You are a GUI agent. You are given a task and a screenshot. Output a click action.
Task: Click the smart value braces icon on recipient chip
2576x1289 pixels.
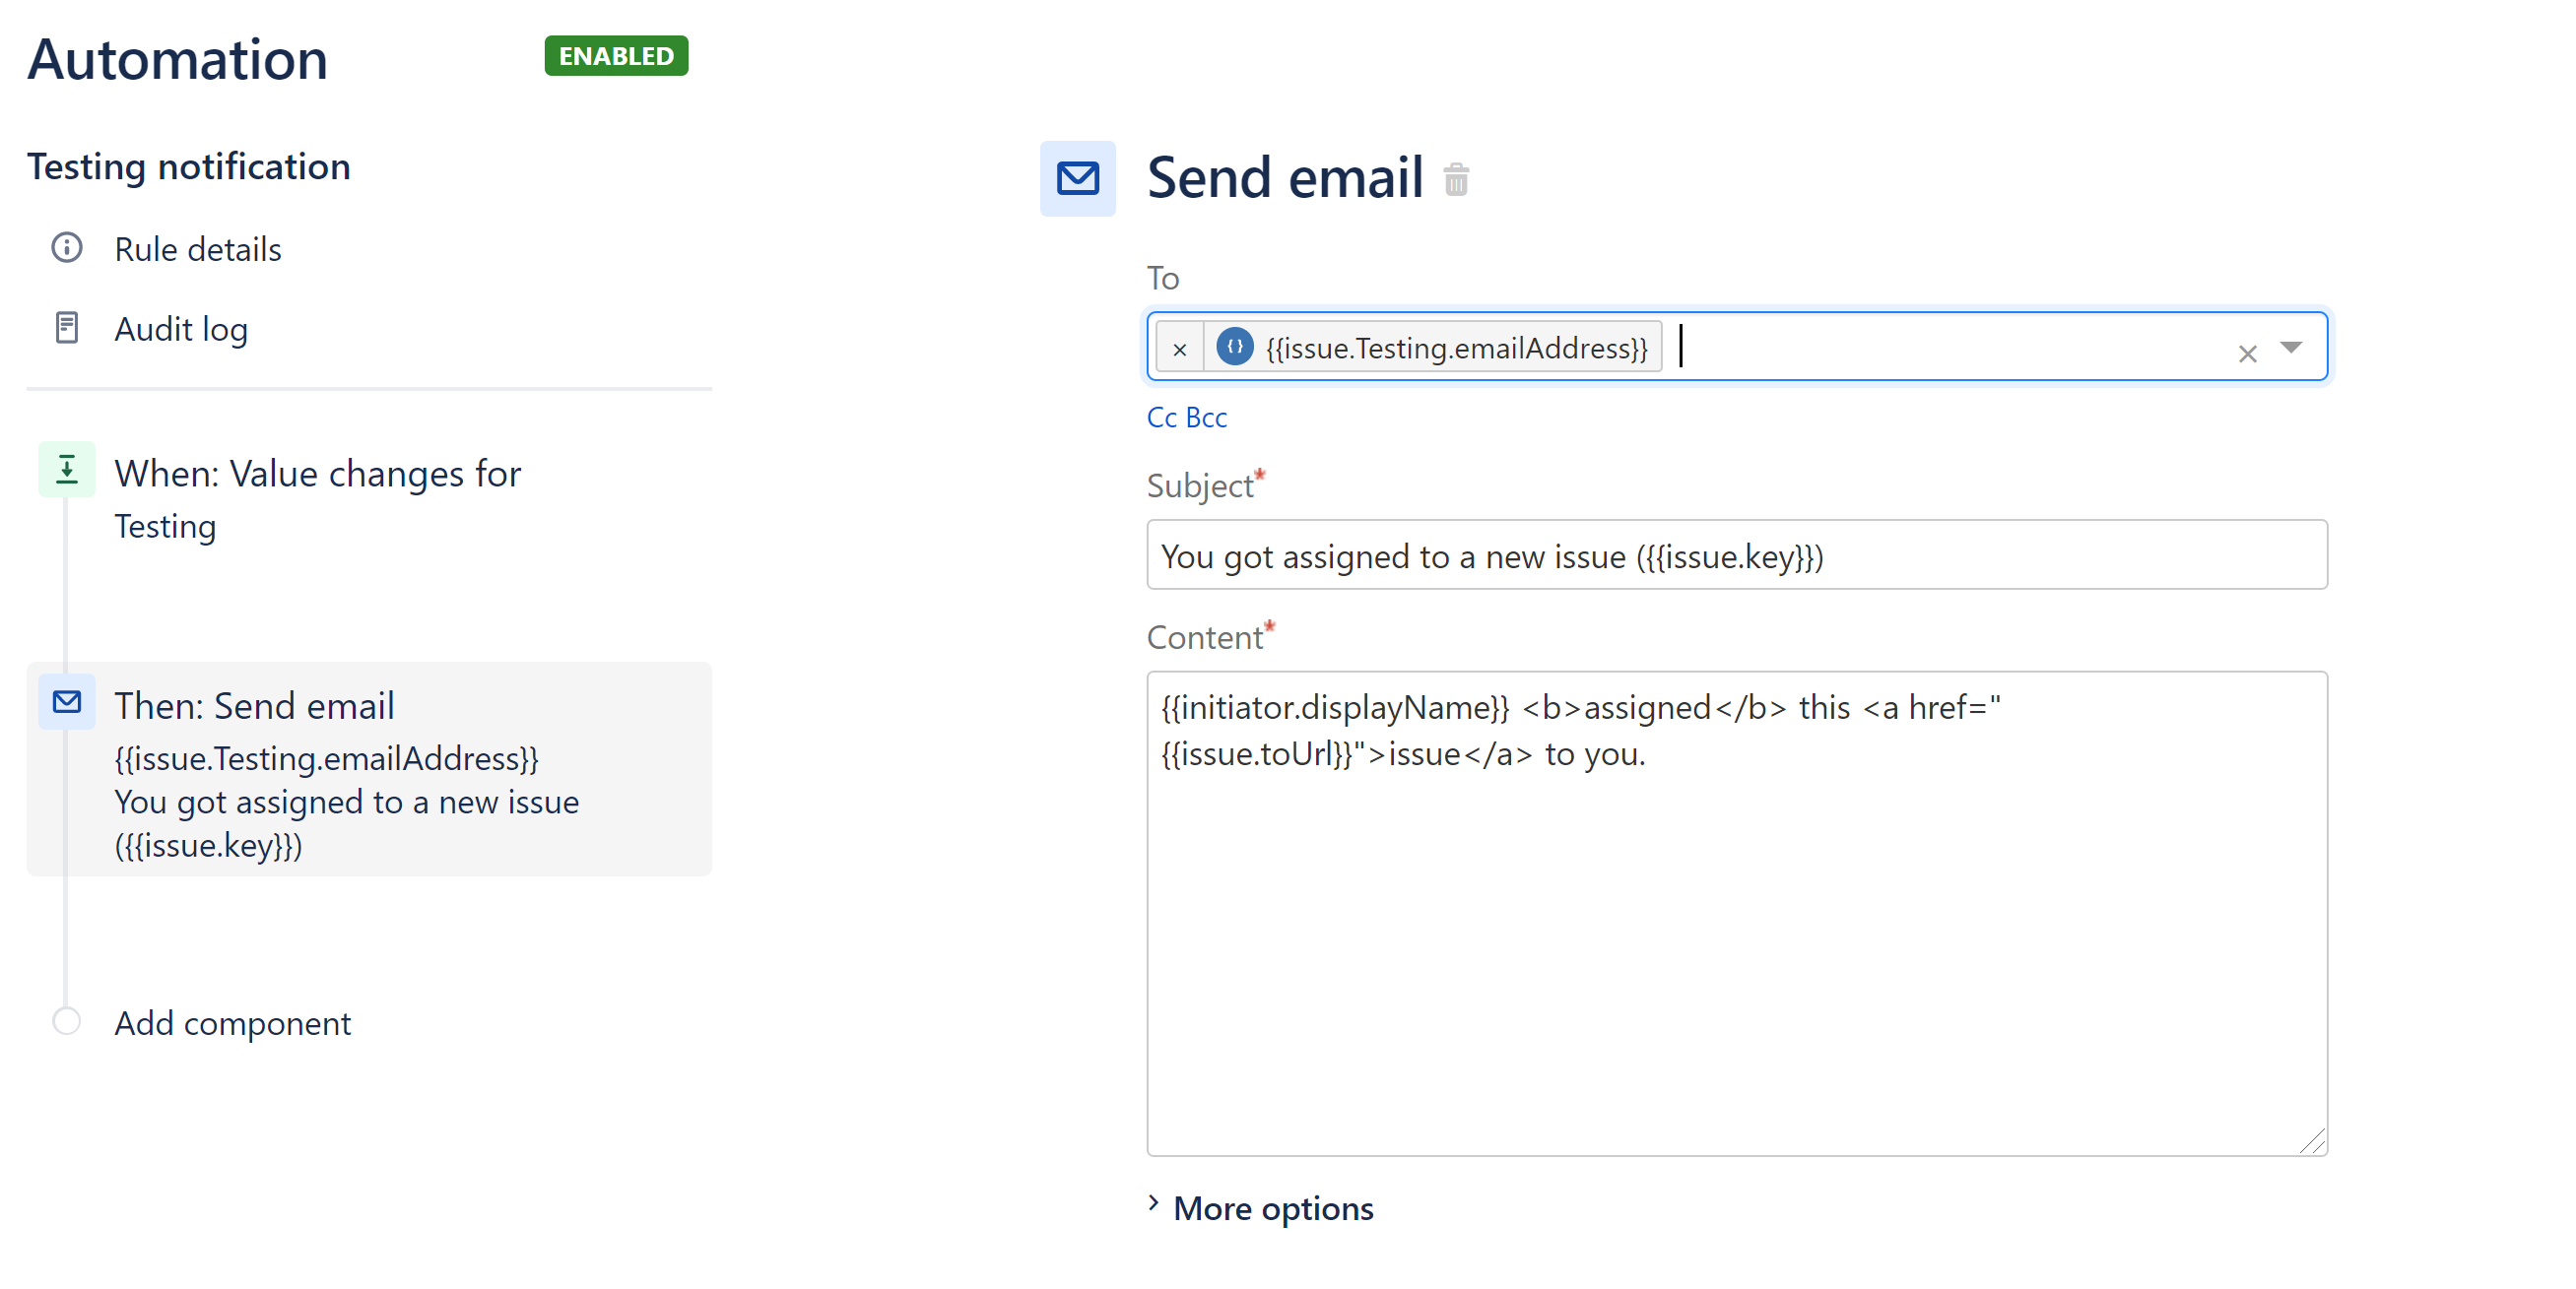[1235, 347]
